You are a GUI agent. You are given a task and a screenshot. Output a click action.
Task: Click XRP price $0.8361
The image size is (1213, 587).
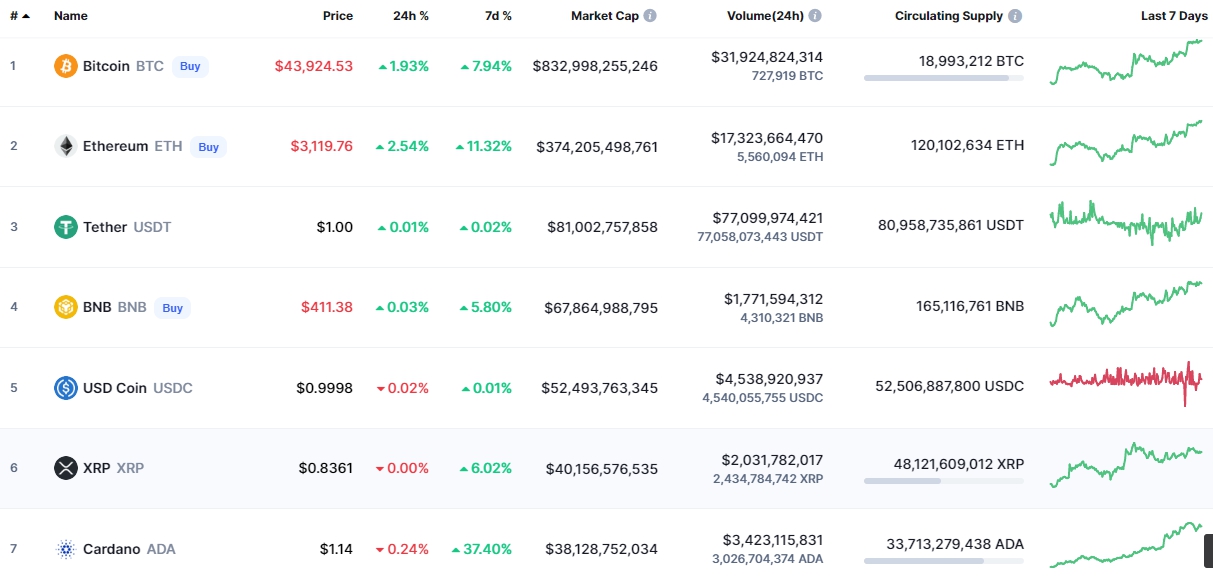click(x=326, y=467)
